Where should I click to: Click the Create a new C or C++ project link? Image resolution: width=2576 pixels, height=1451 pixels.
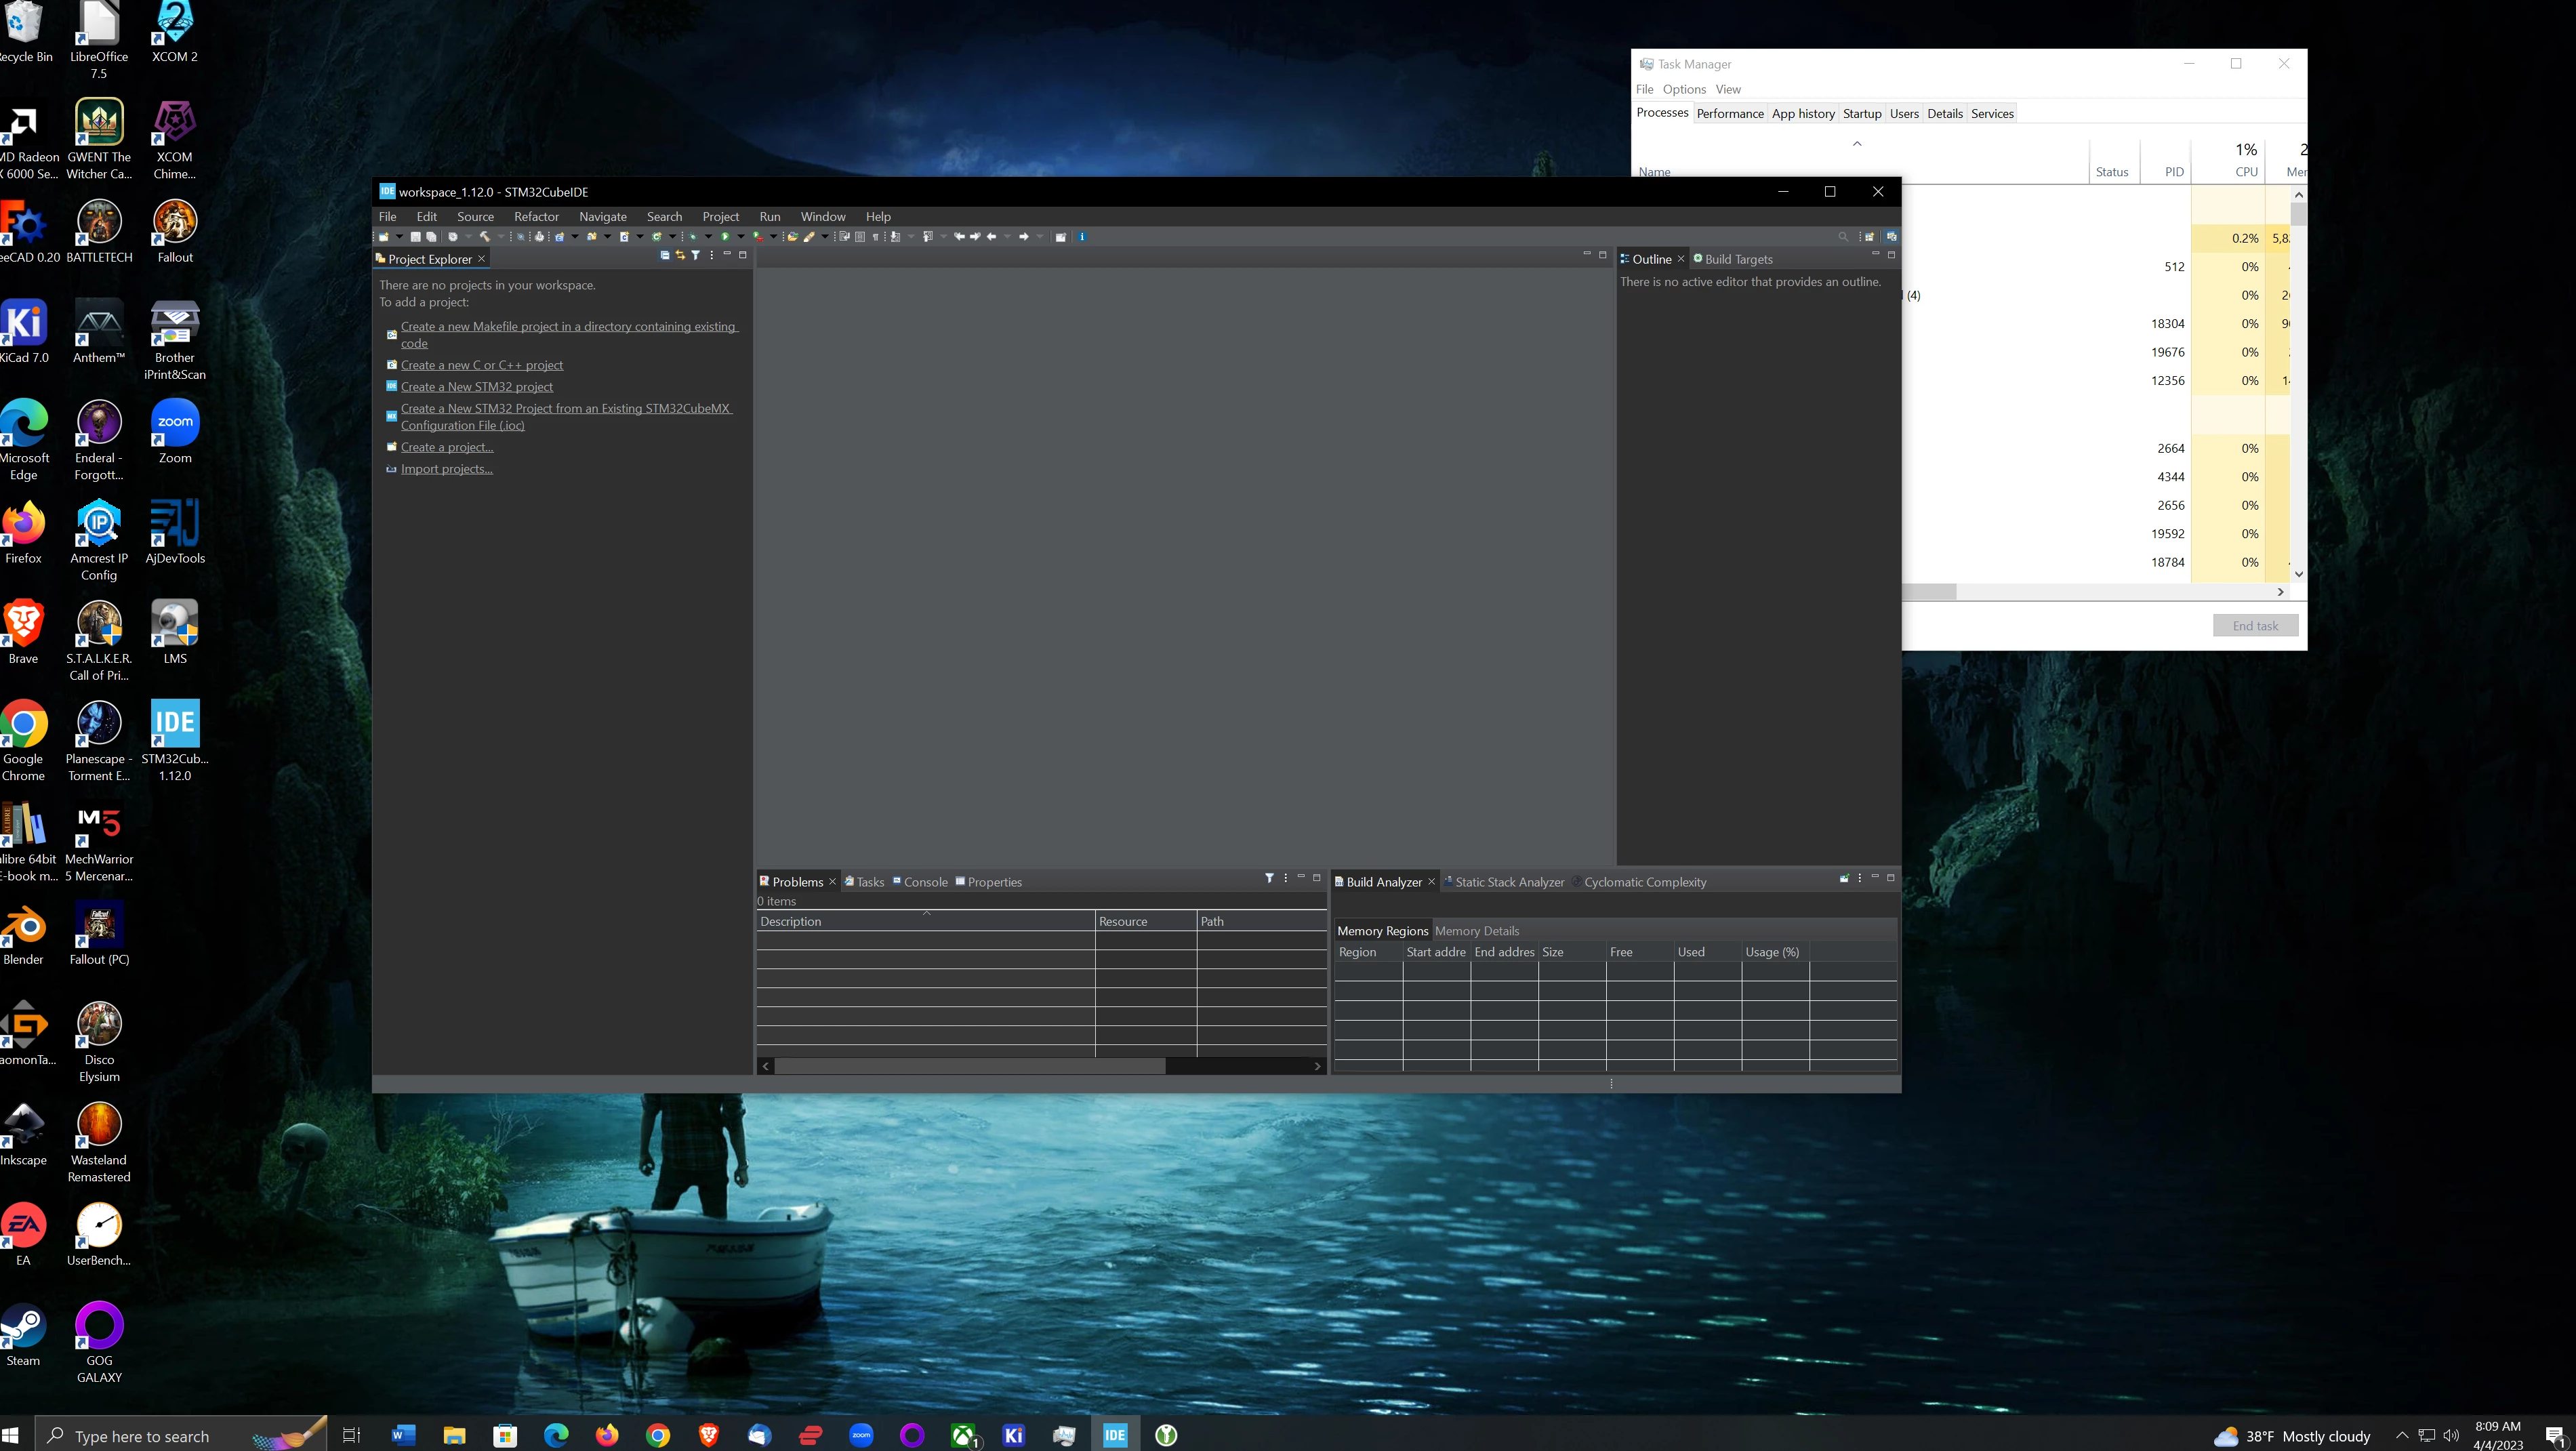482,365
